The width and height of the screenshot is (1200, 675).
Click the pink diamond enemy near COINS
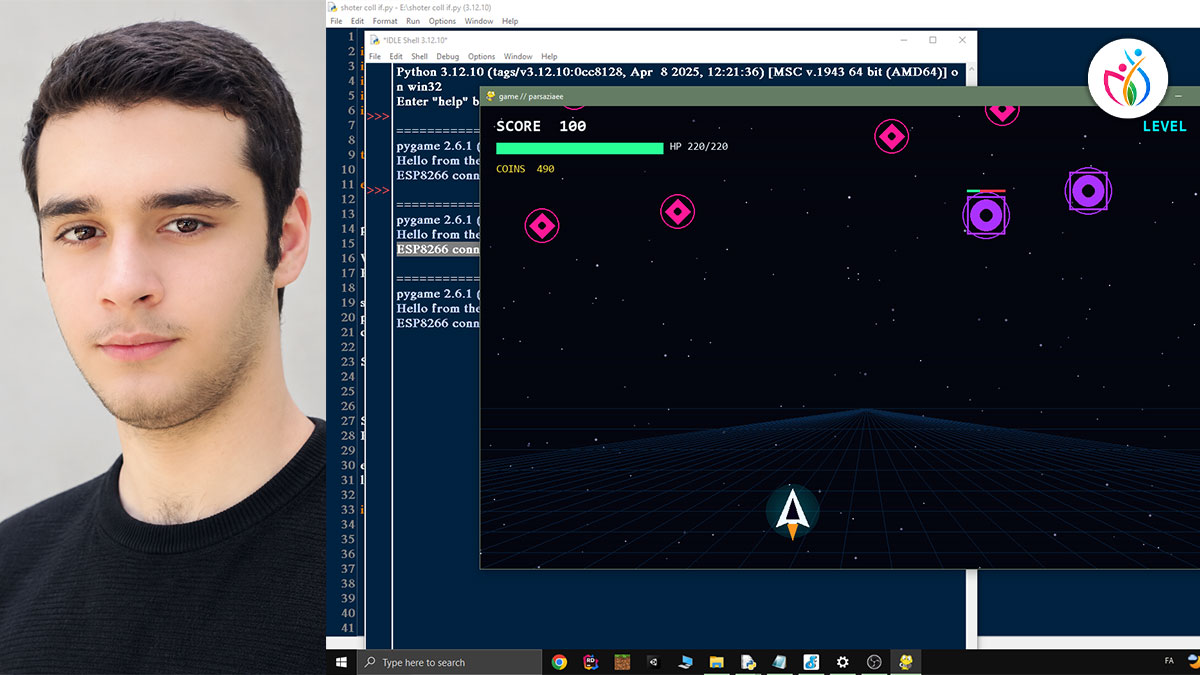click(x=542, y=226)
